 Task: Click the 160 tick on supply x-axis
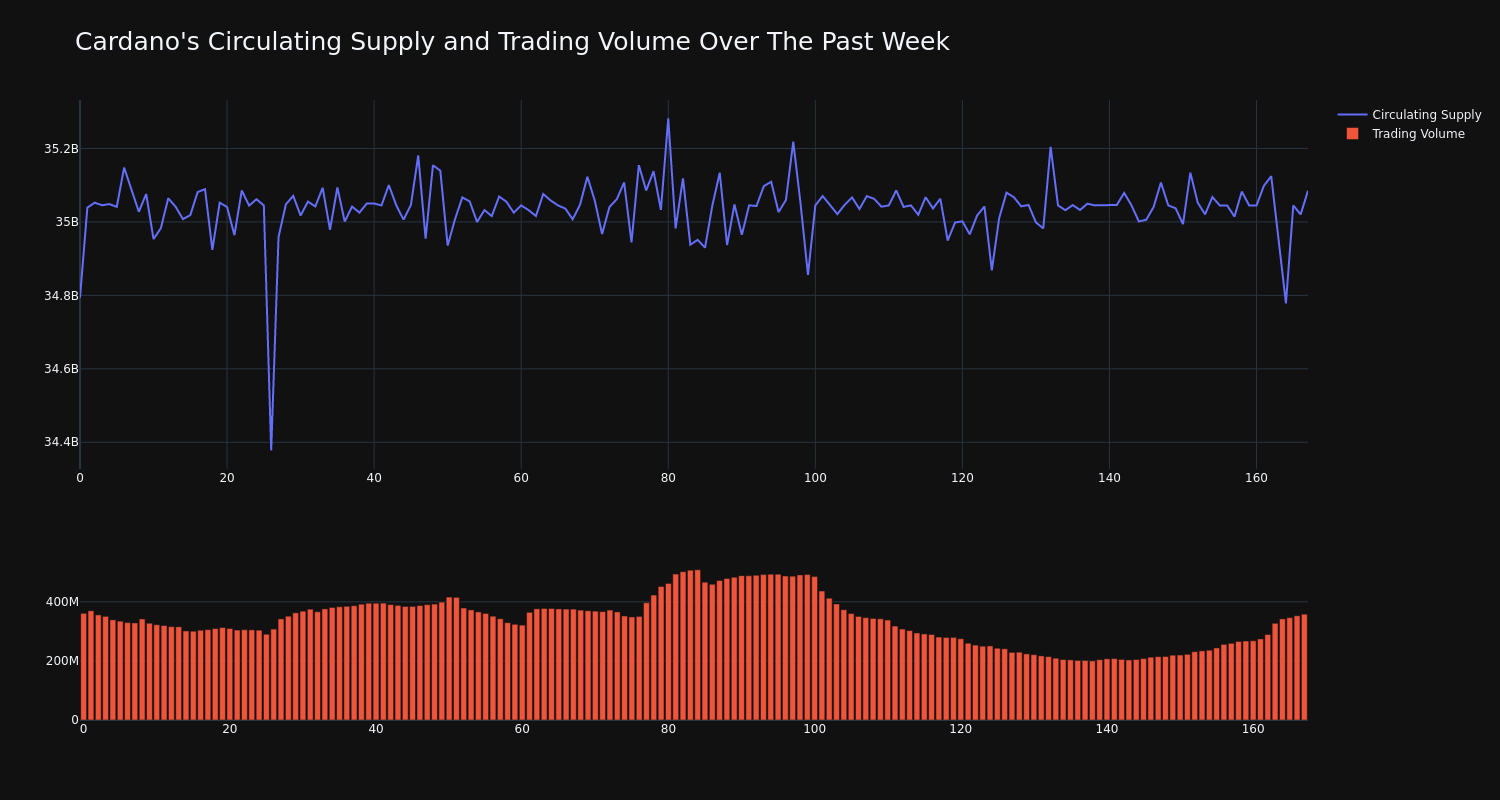coord(1256,478)
